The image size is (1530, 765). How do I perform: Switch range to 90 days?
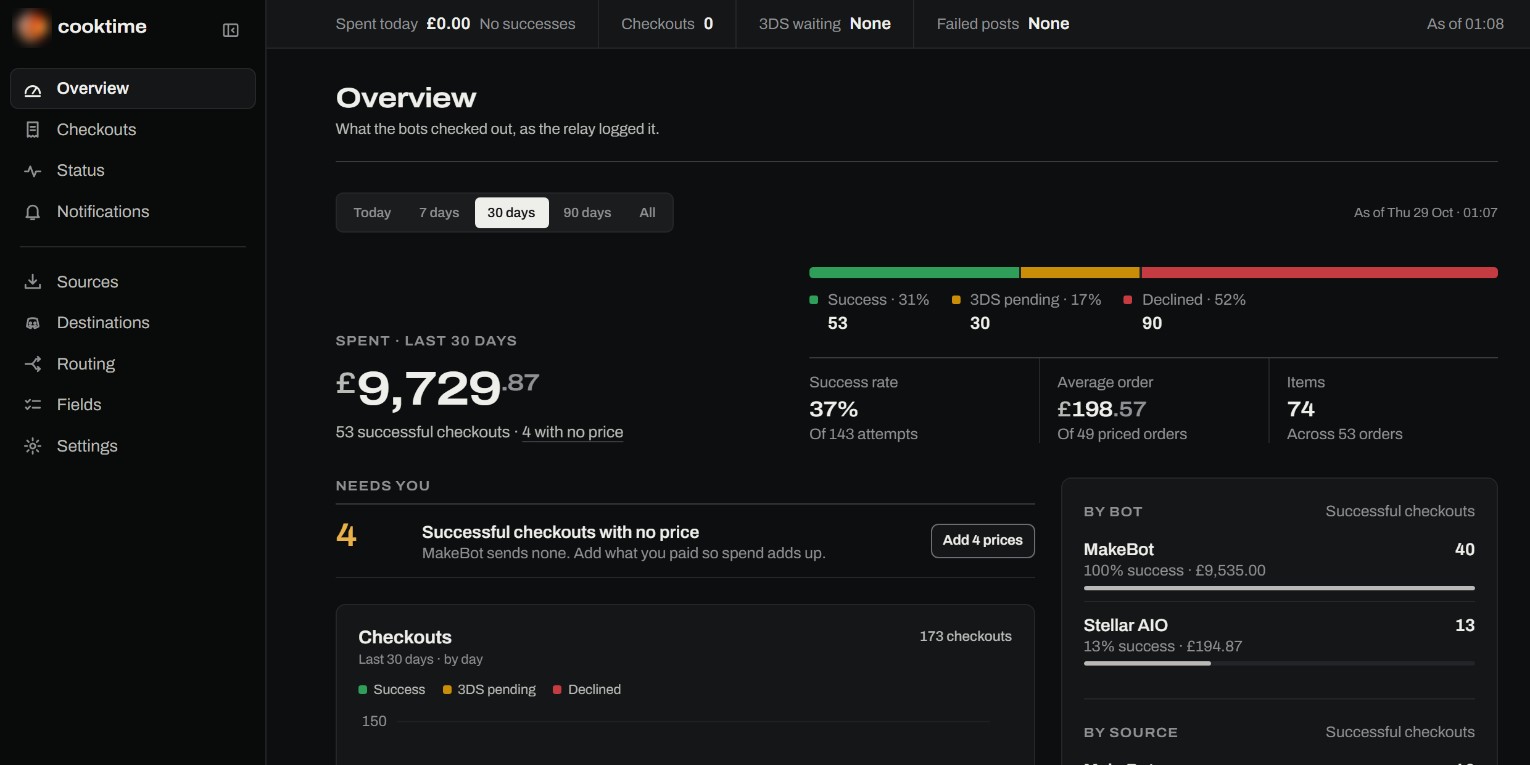coord(587,212)
